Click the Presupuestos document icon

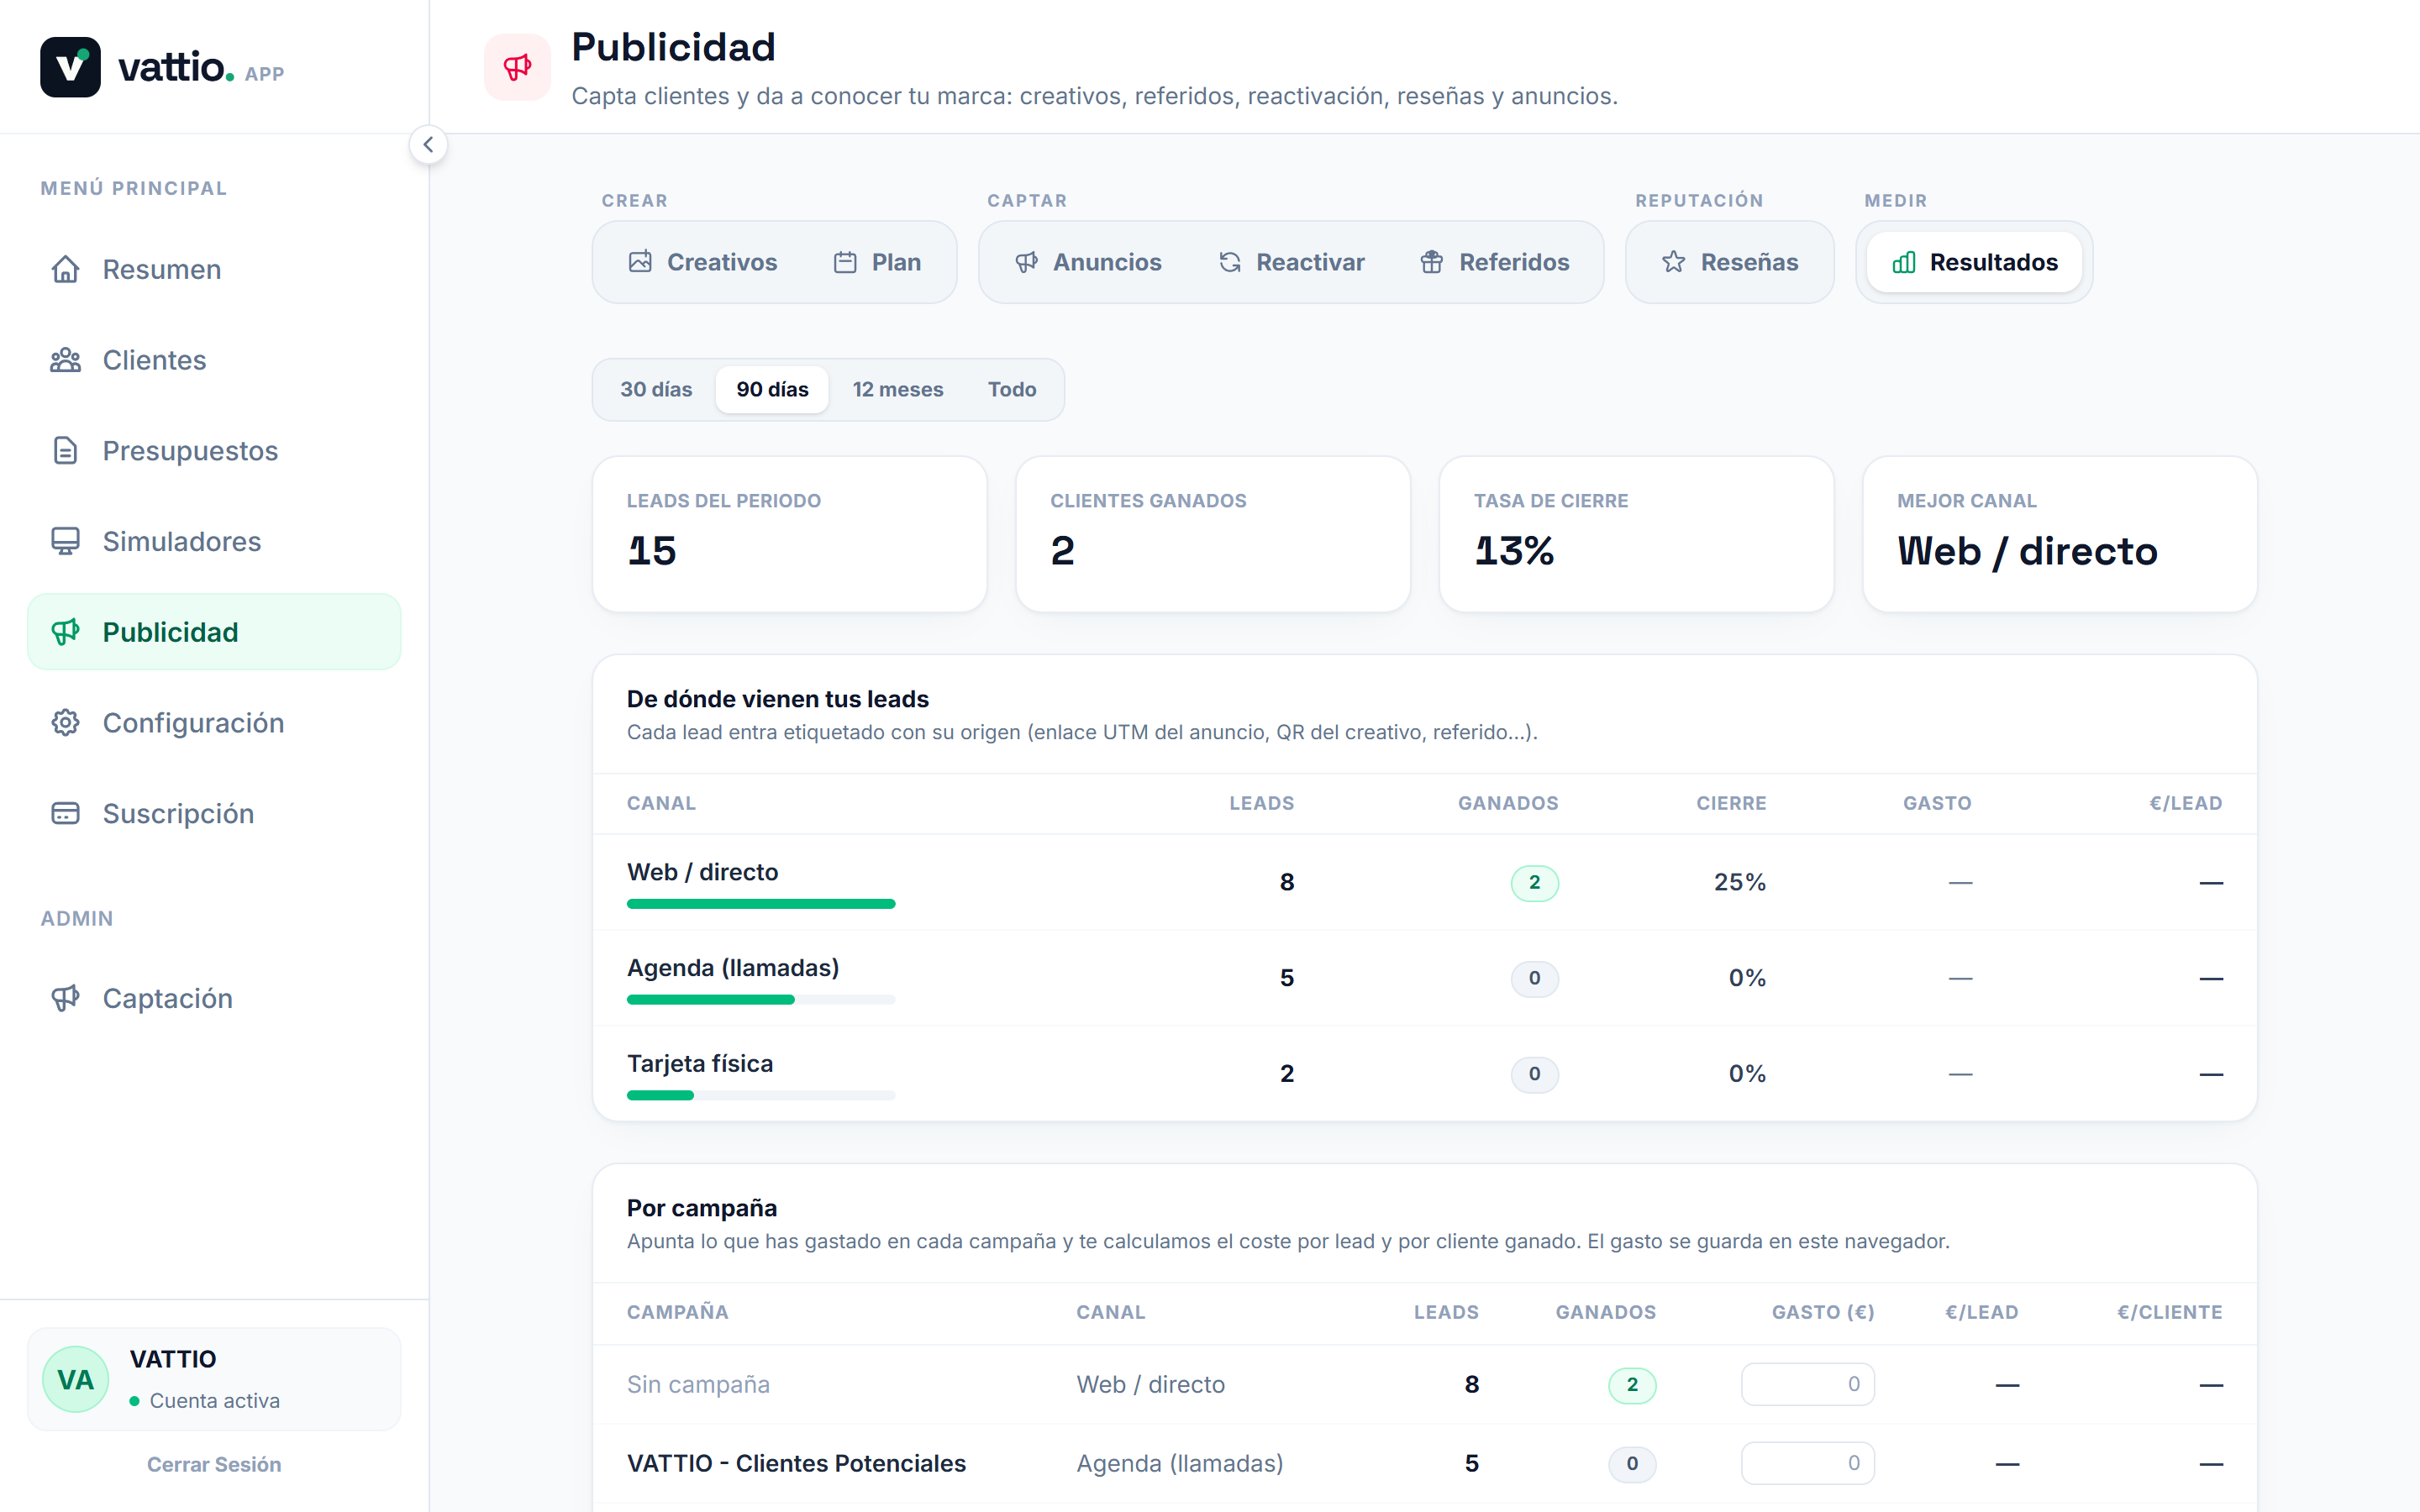point(66,451)
